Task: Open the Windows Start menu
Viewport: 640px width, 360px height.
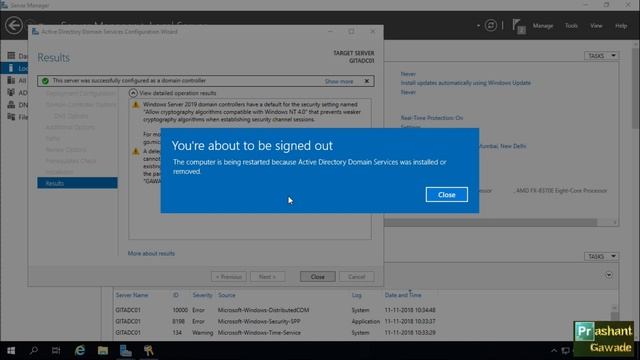Action: (11, 351)
